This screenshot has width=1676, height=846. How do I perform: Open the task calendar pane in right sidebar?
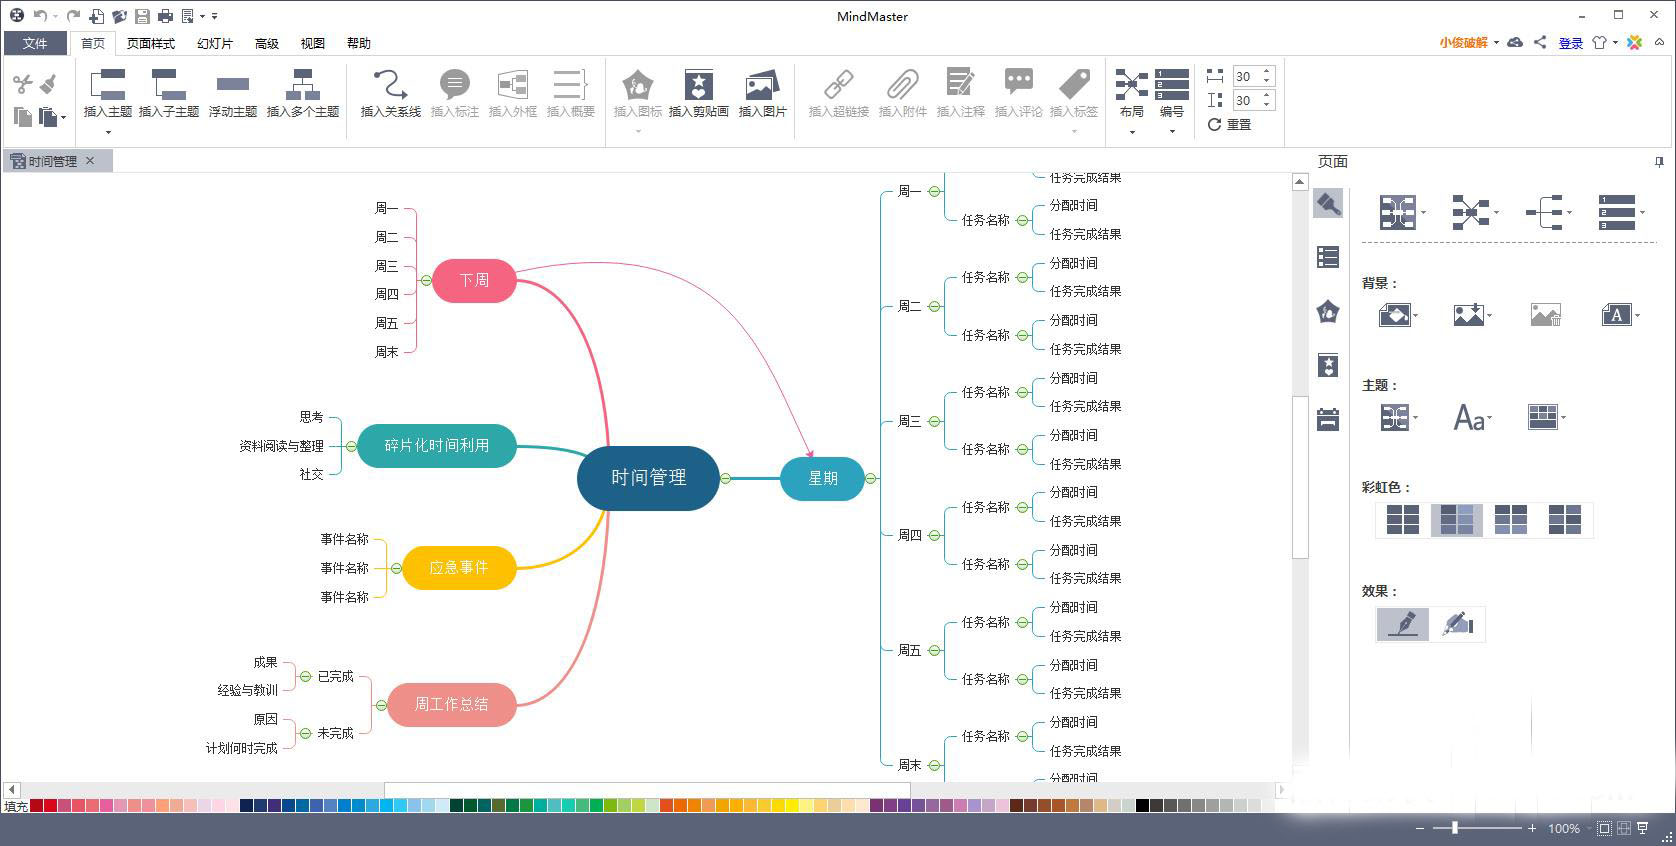[1328, 419]
